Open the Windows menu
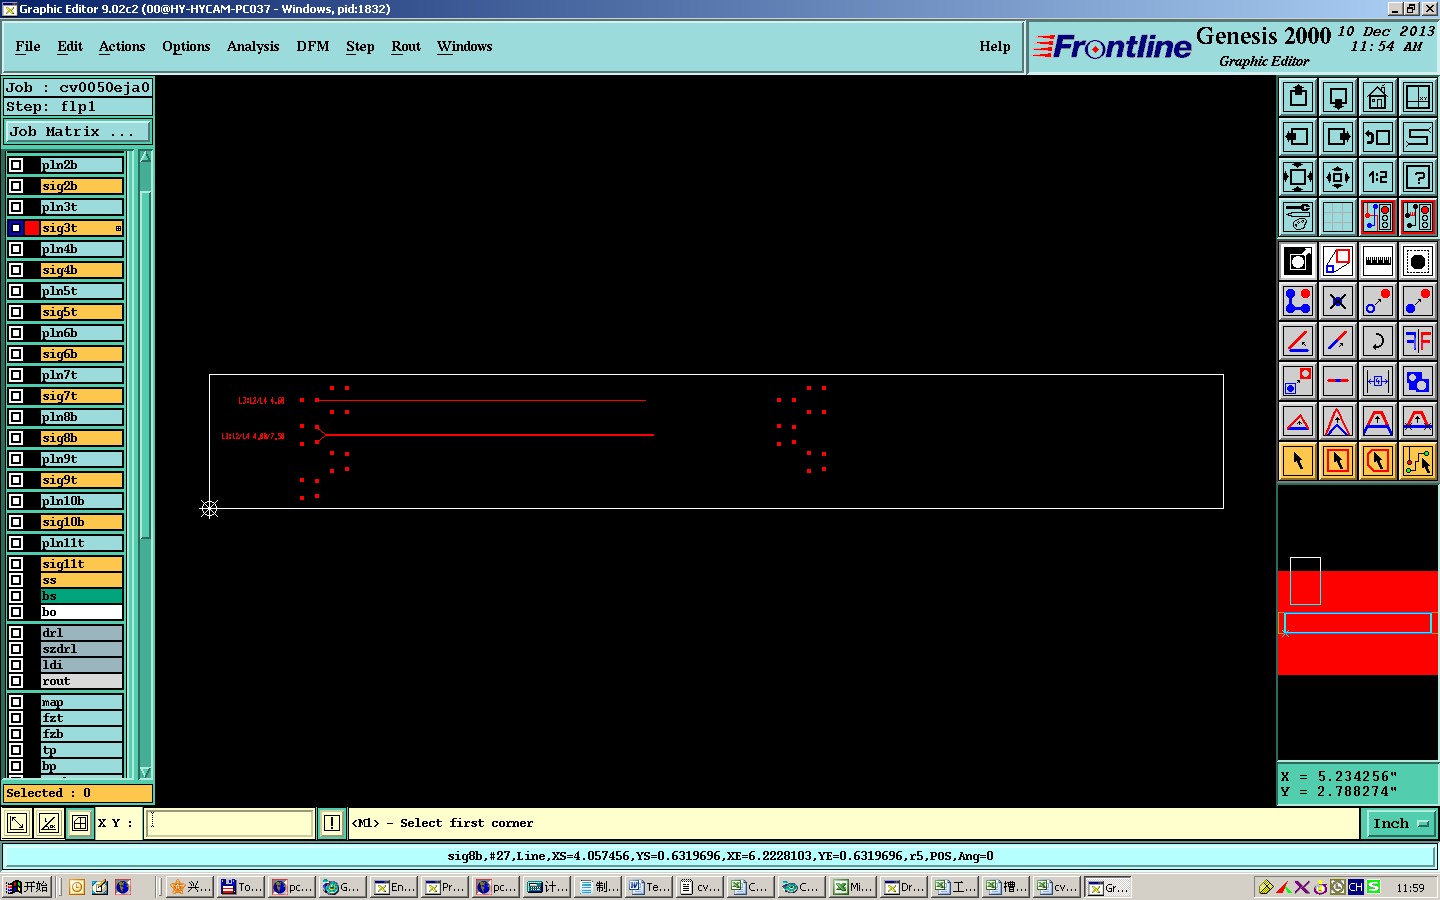This screenshot has width=1440, height=900. pyautogui.click(x=465, y=46)
